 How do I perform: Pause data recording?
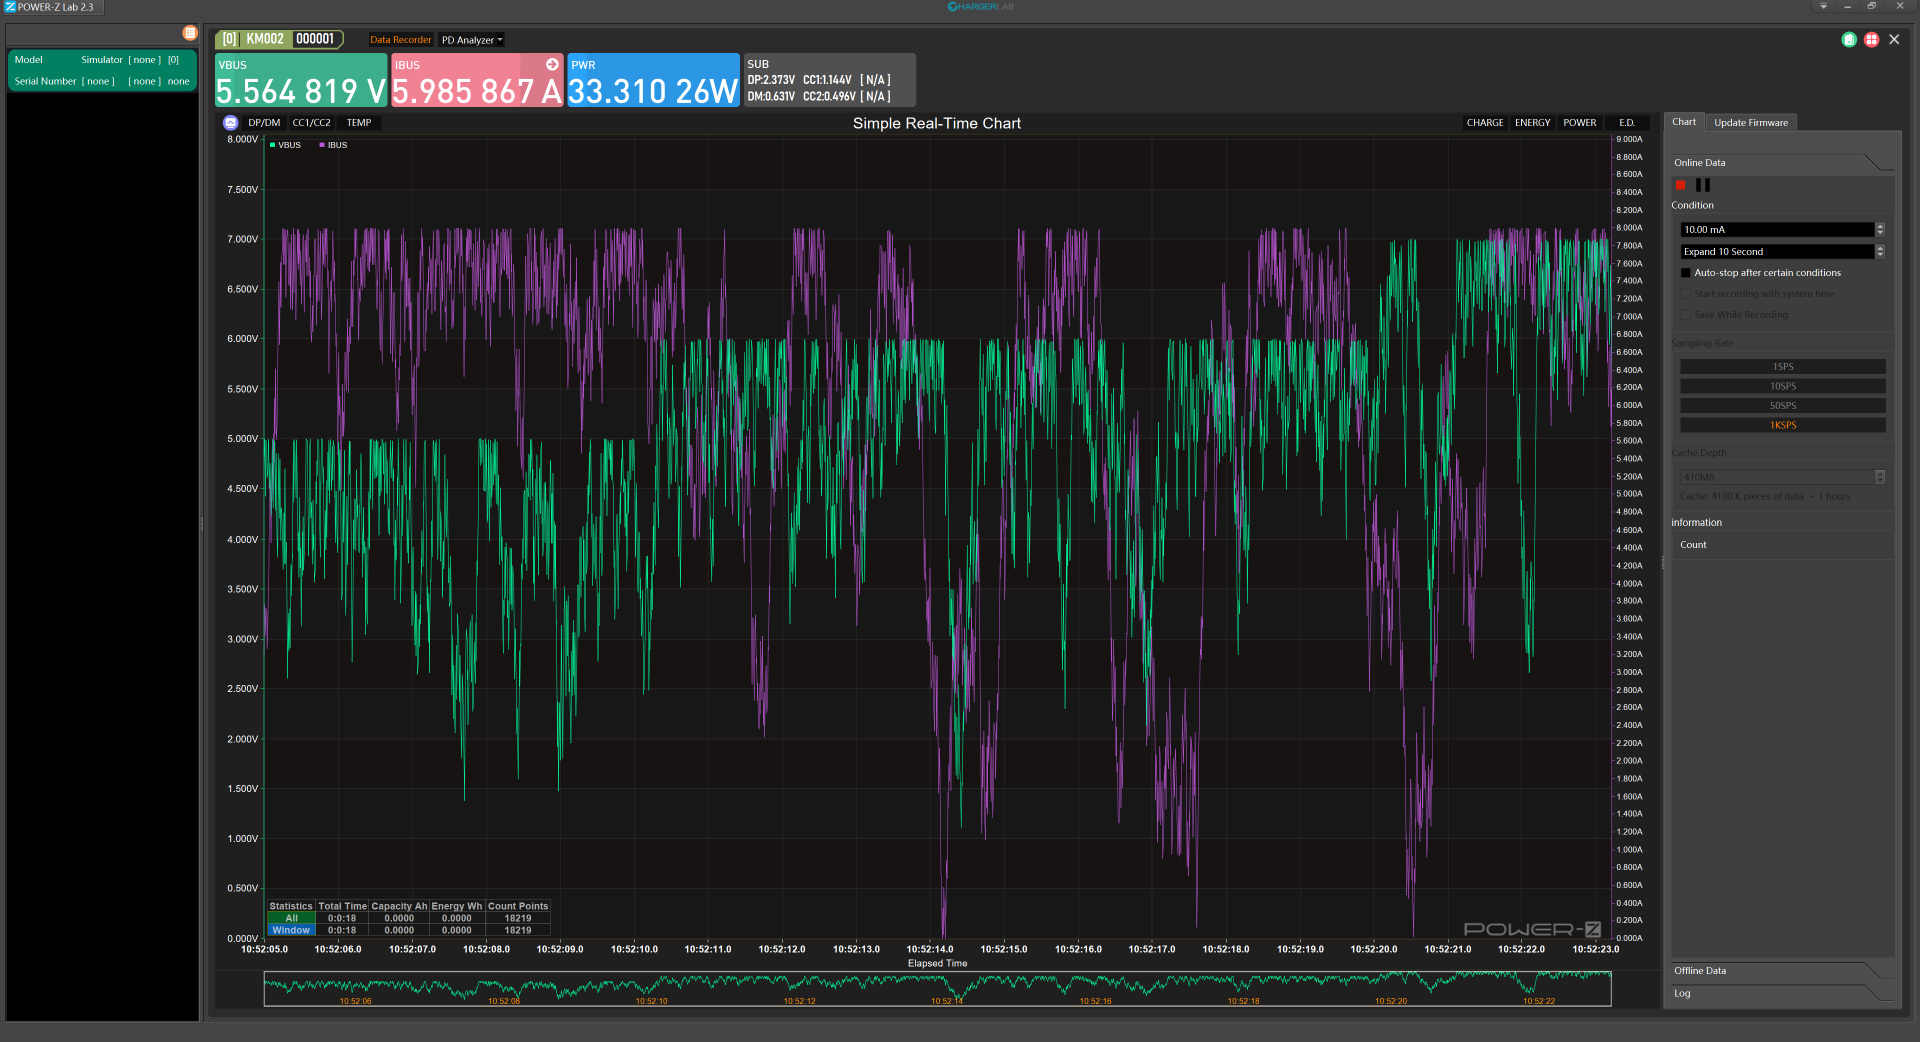tap(1703, 185)
